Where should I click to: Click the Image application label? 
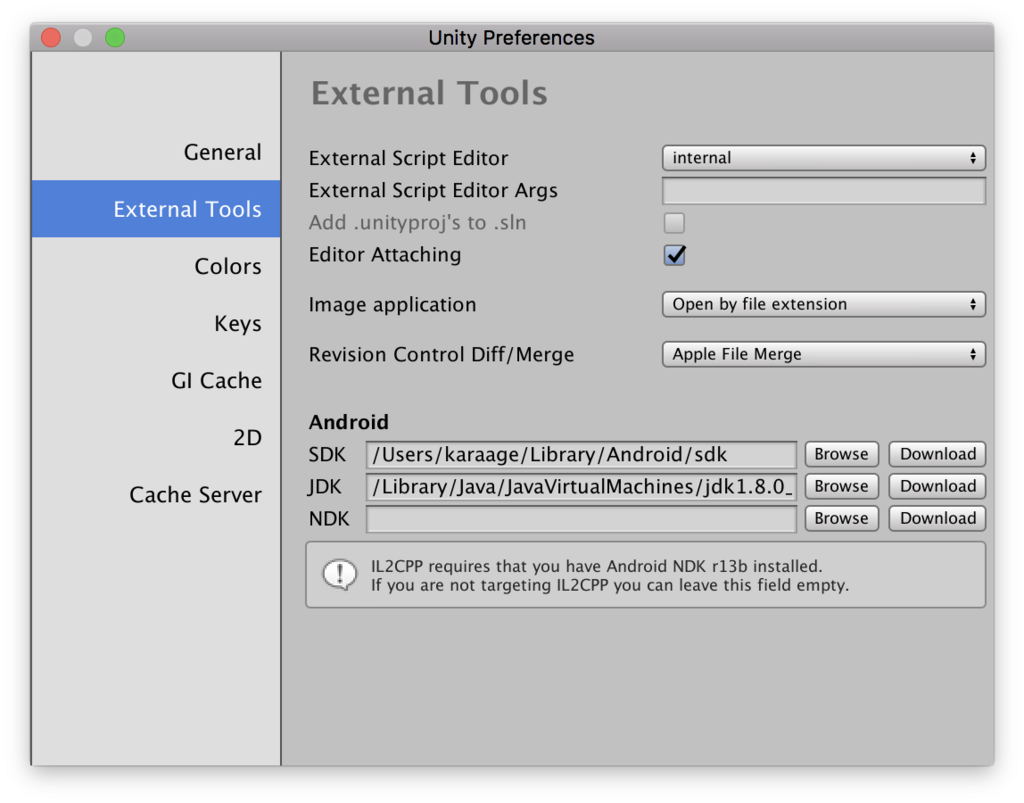tap(392, 305)
